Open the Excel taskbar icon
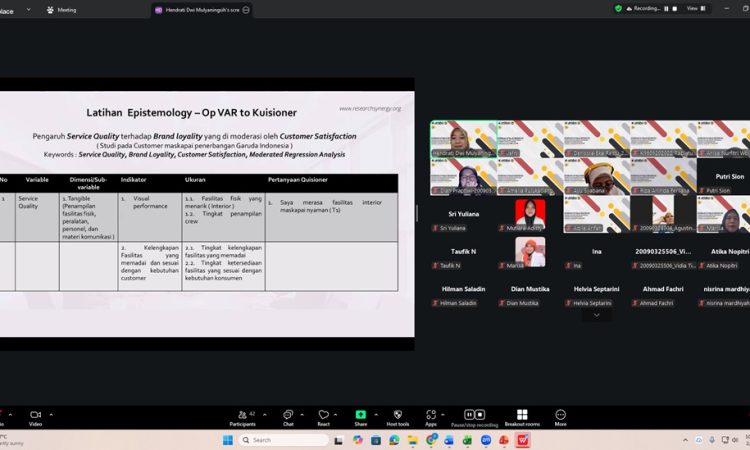Viewport: 750px width, 450px height. point(467,440)
